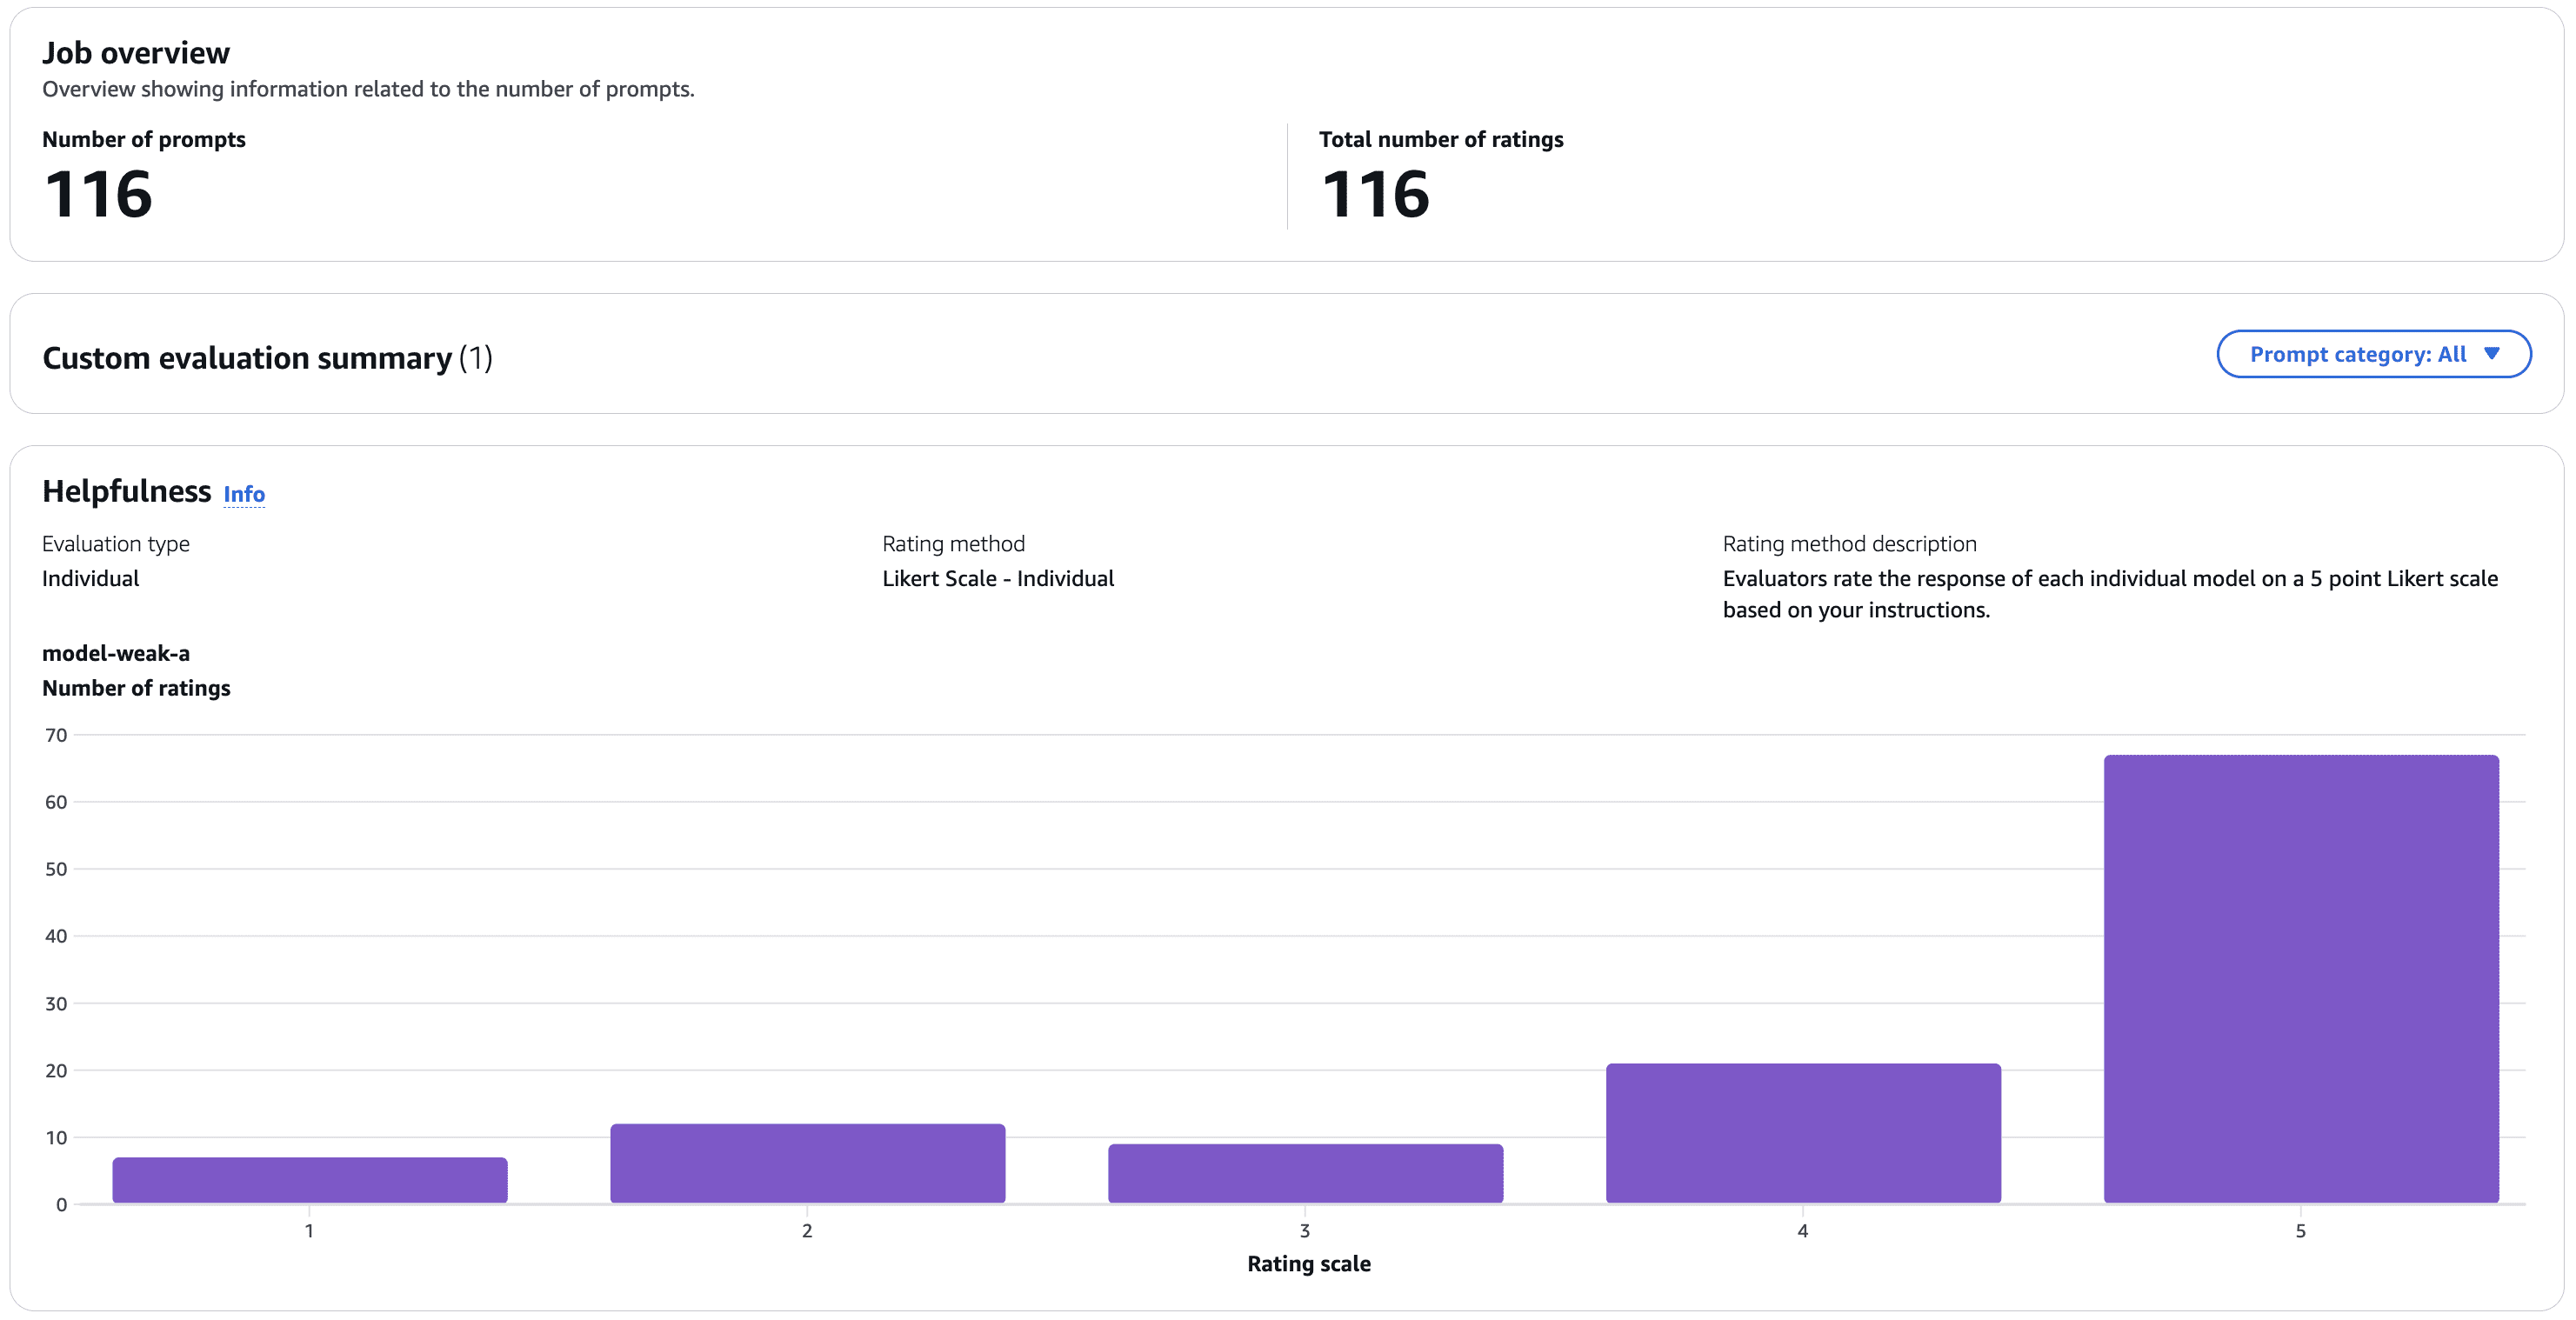2576x1320 pixels.
Task: Click the Job overview heading
Action: (136, 53)
